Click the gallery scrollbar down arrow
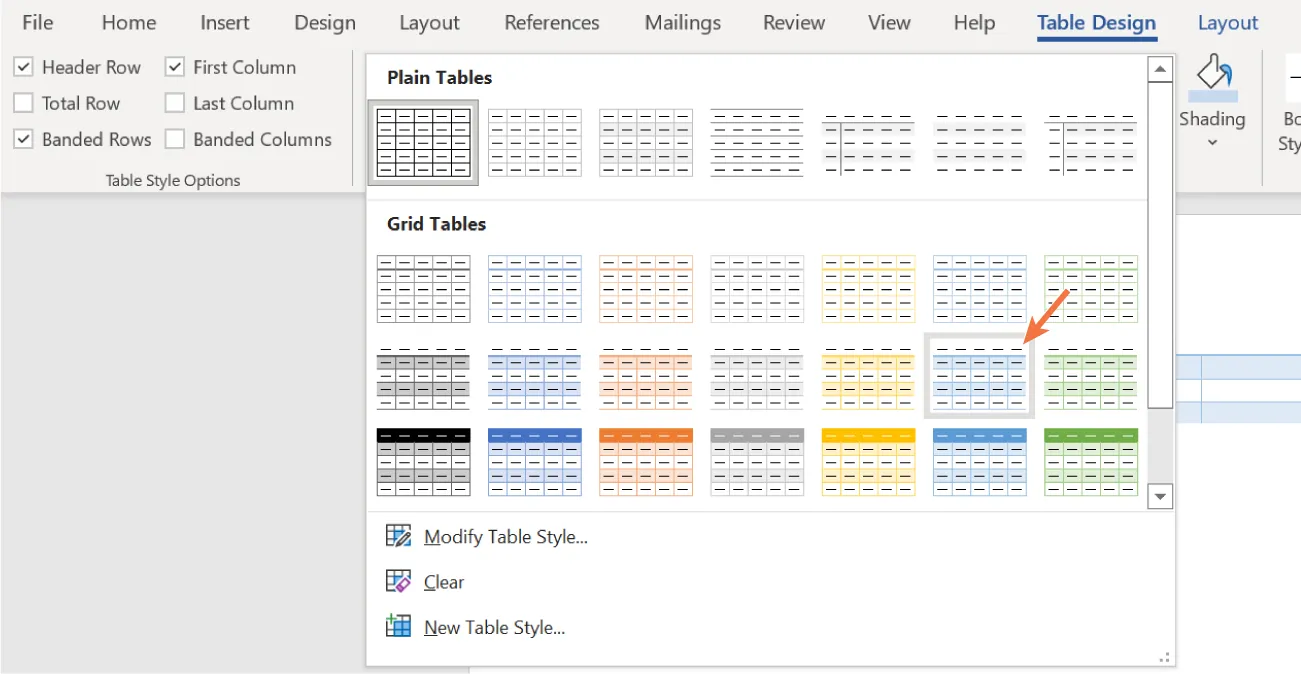The height and width of the screenshot is (674, 1301). tap(1160, 496)
